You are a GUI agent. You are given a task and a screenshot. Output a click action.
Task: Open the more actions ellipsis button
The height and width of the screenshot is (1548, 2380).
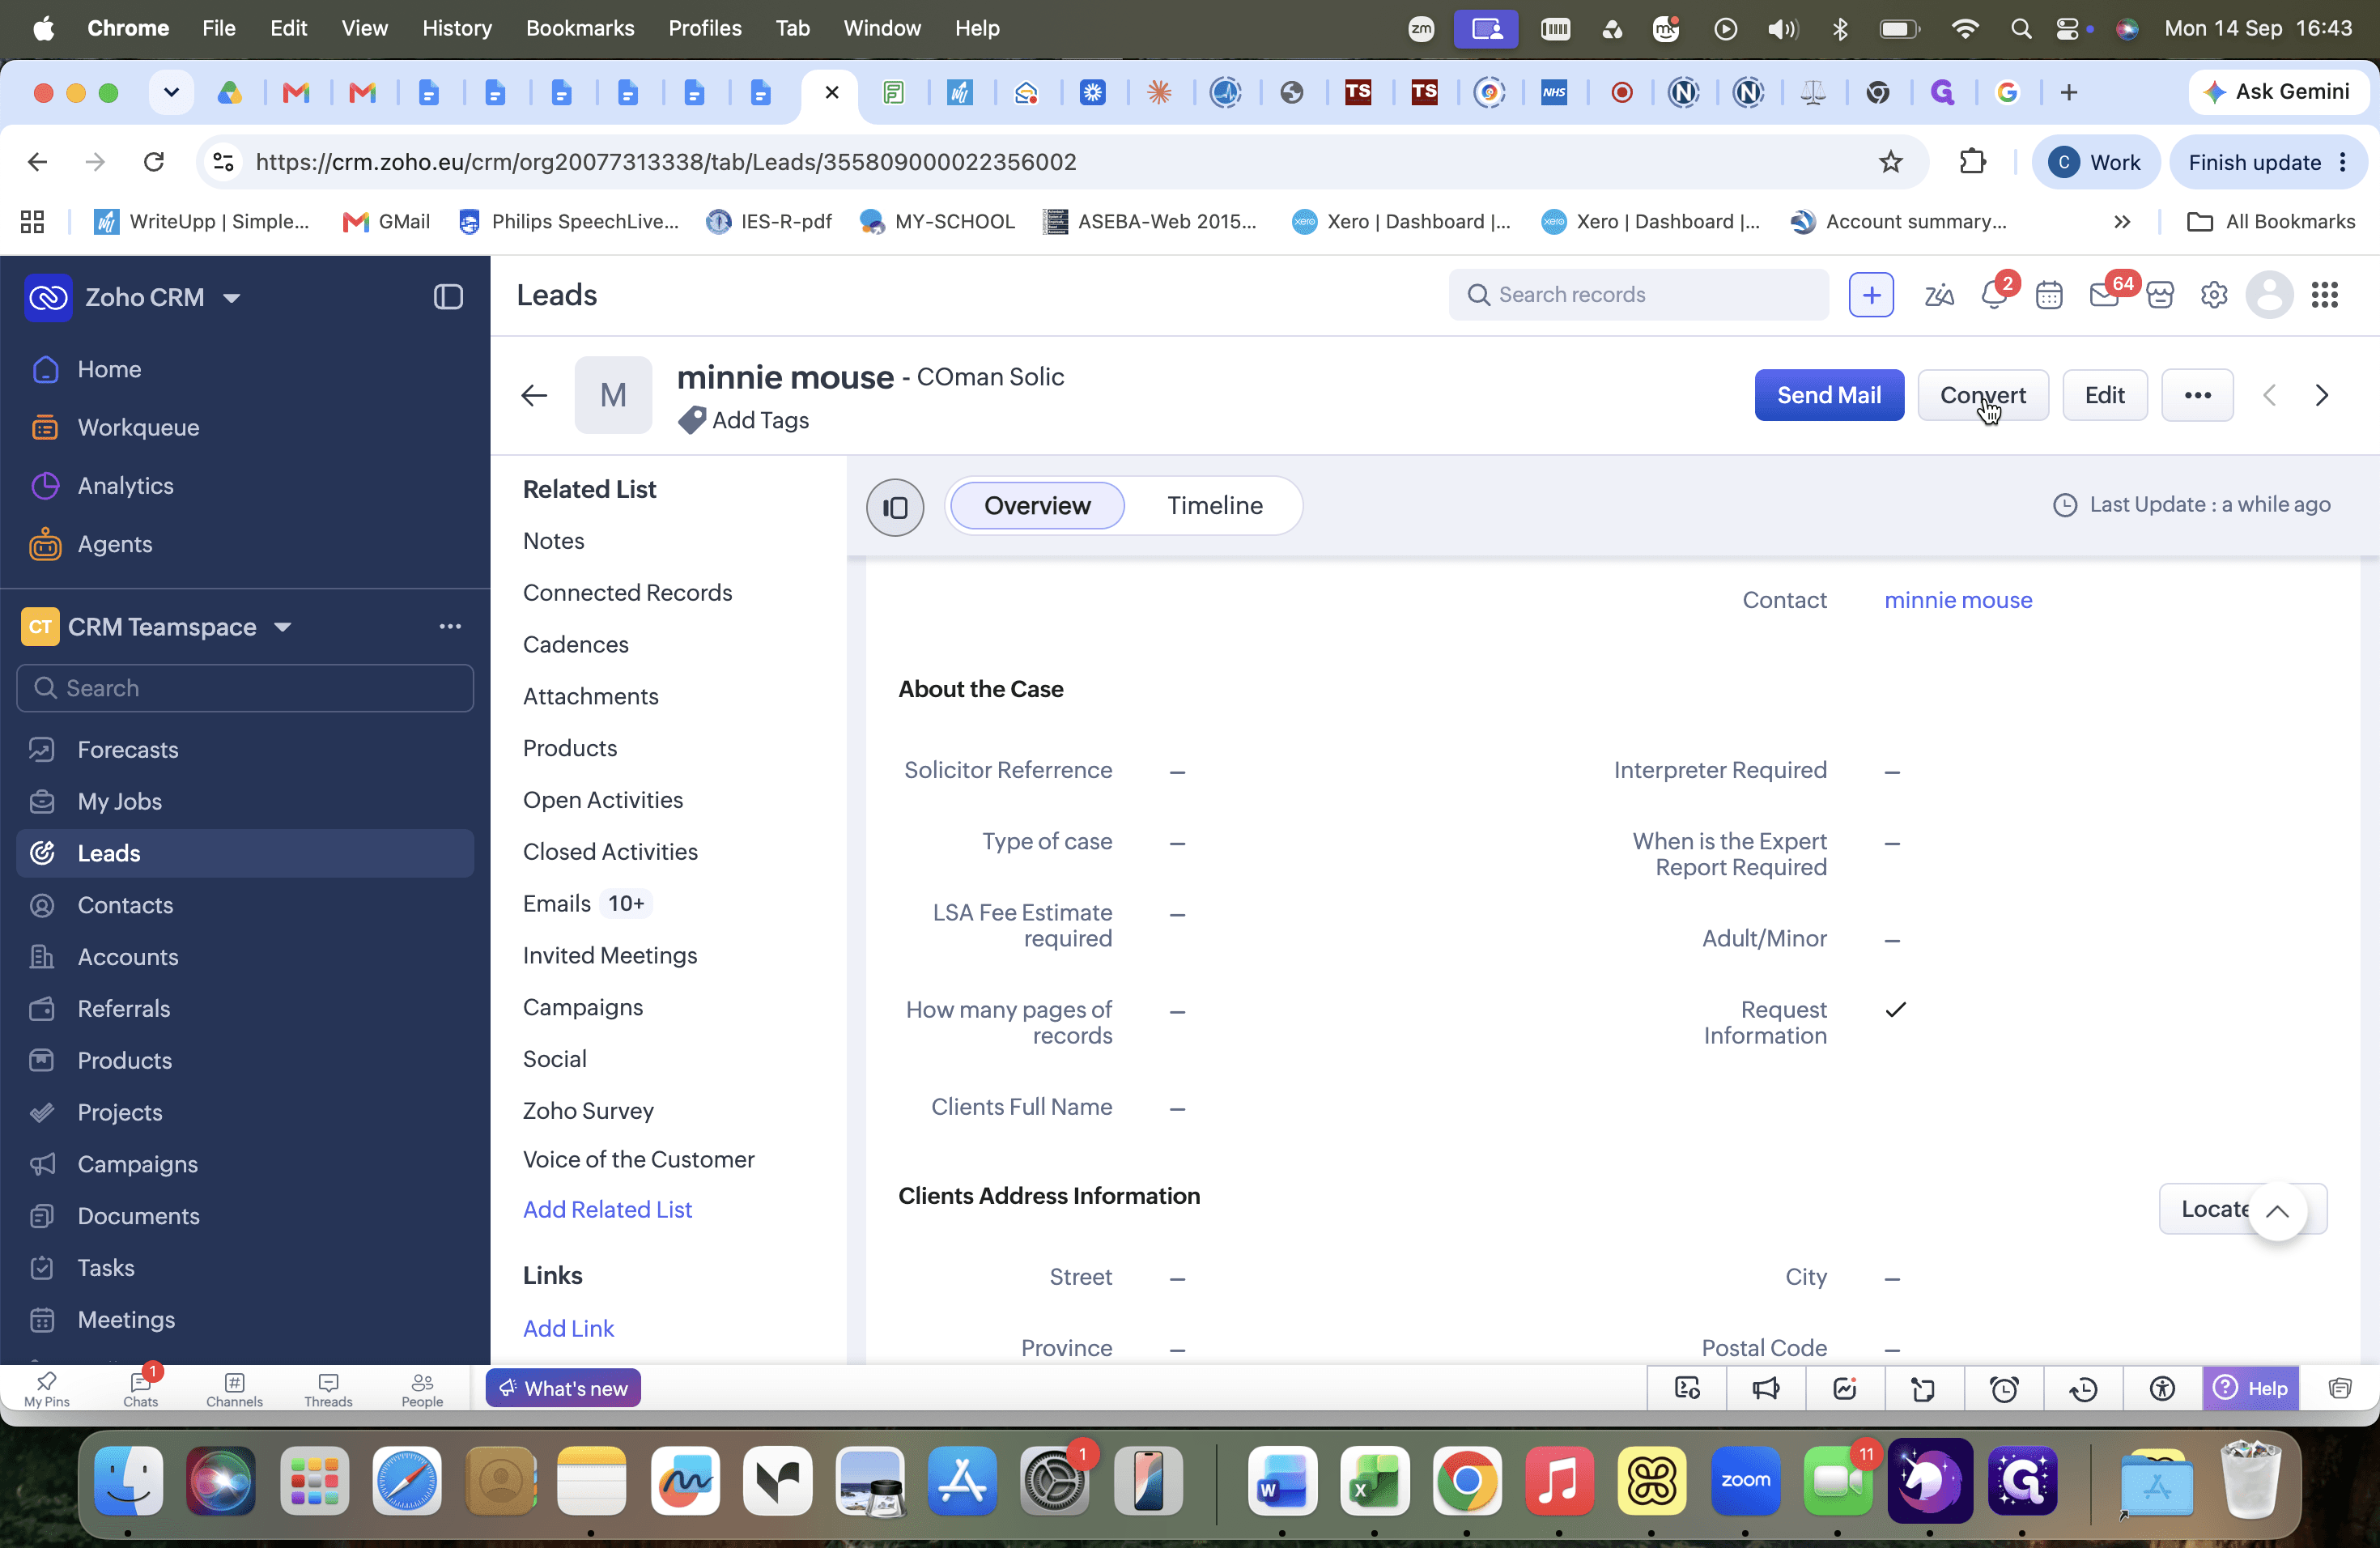pos(2197,395)
